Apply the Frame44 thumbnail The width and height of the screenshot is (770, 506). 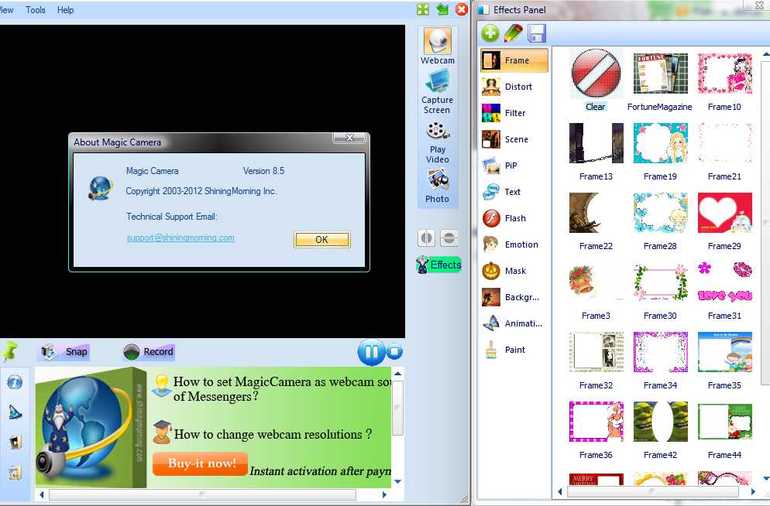click(x=724, y=422)
